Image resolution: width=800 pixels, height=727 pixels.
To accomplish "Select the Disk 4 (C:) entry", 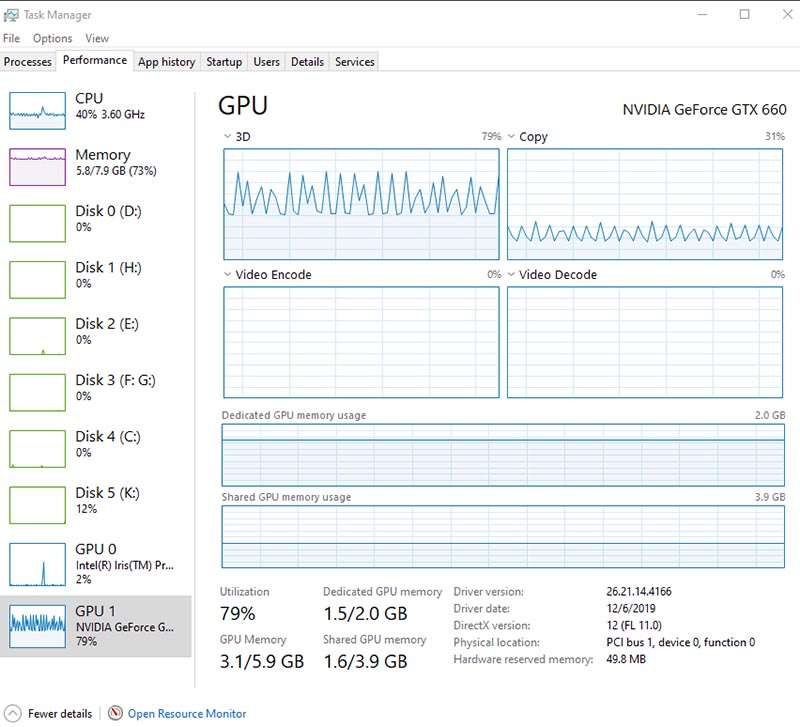I will click(x=96, y=448).
